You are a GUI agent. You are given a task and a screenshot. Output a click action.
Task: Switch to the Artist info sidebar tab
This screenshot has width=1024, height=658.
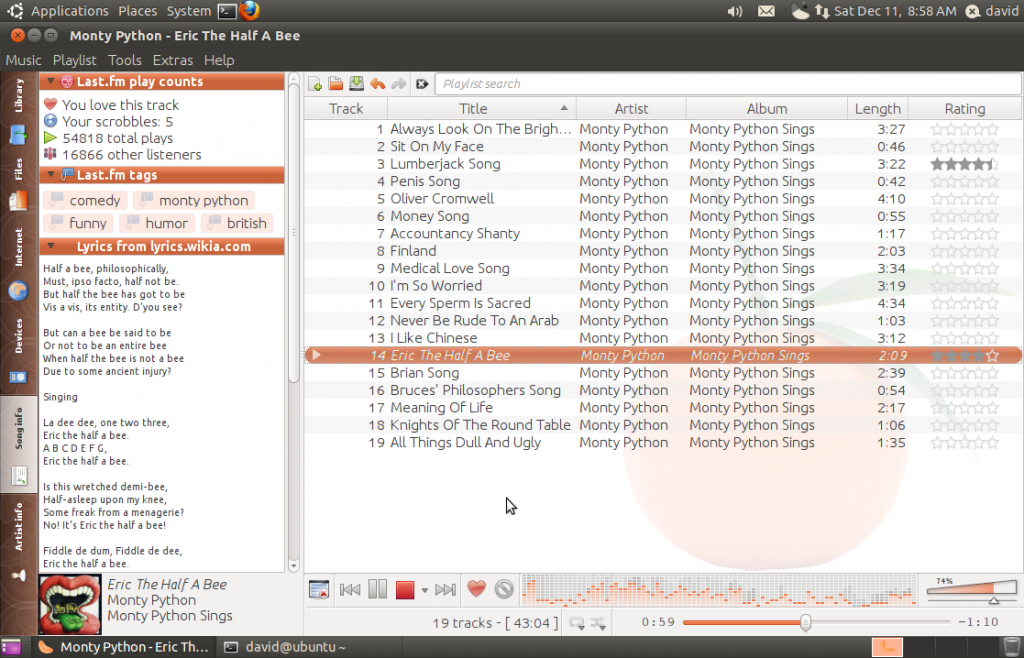tap(16, 524)
